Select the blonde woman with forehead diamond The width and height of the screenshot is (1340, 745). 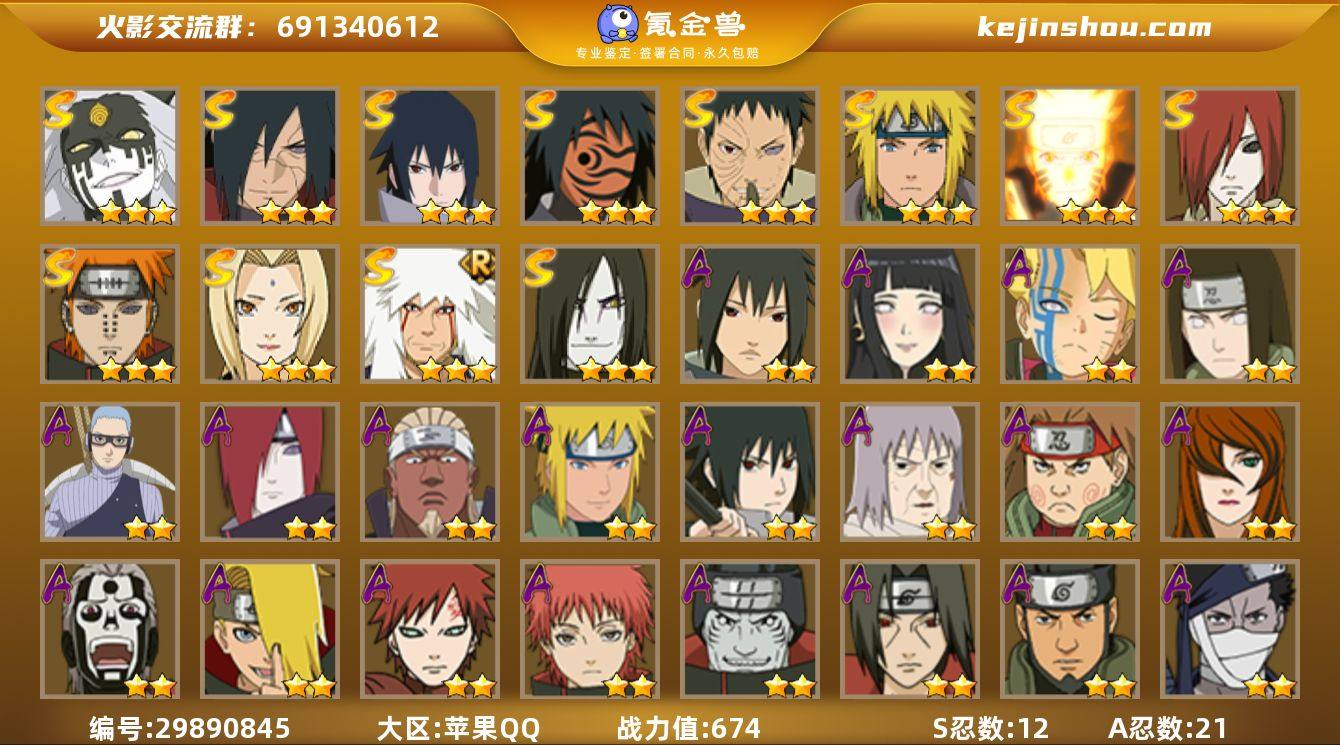tap(269, 314)
